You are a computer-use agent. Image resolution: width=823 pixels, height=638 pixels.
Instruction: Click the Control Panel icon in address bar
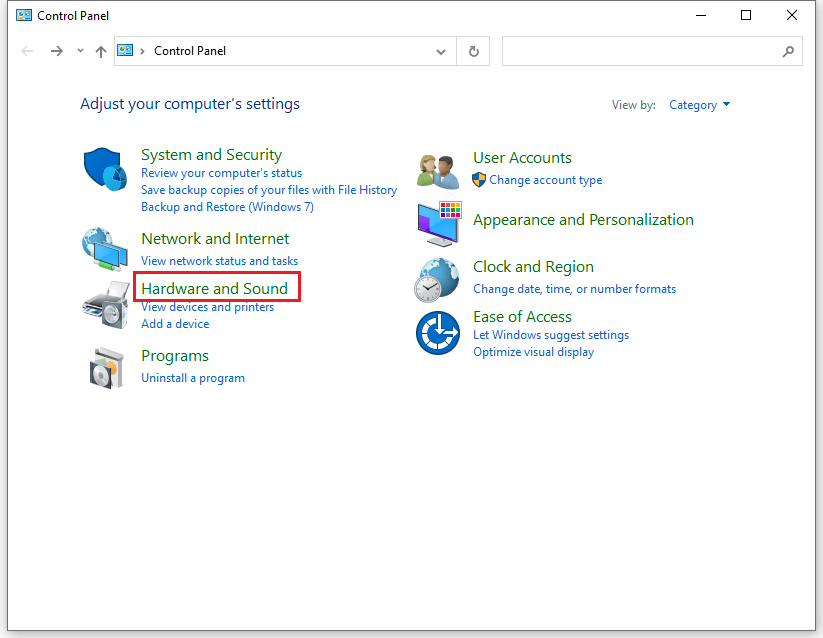click(124, 50)
